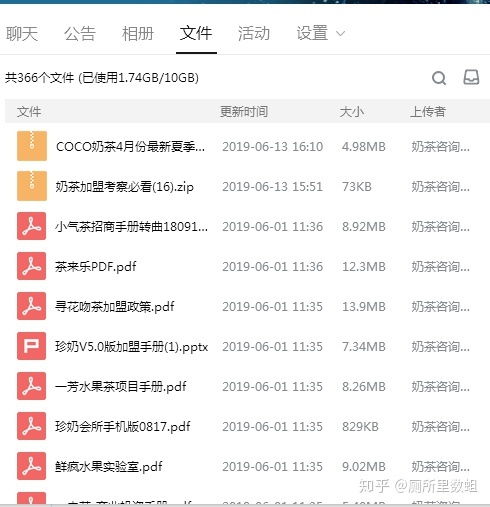
Task: Open file 珍奶V5.0版加盟手册(1).pptx
Action: click(132, 347)
